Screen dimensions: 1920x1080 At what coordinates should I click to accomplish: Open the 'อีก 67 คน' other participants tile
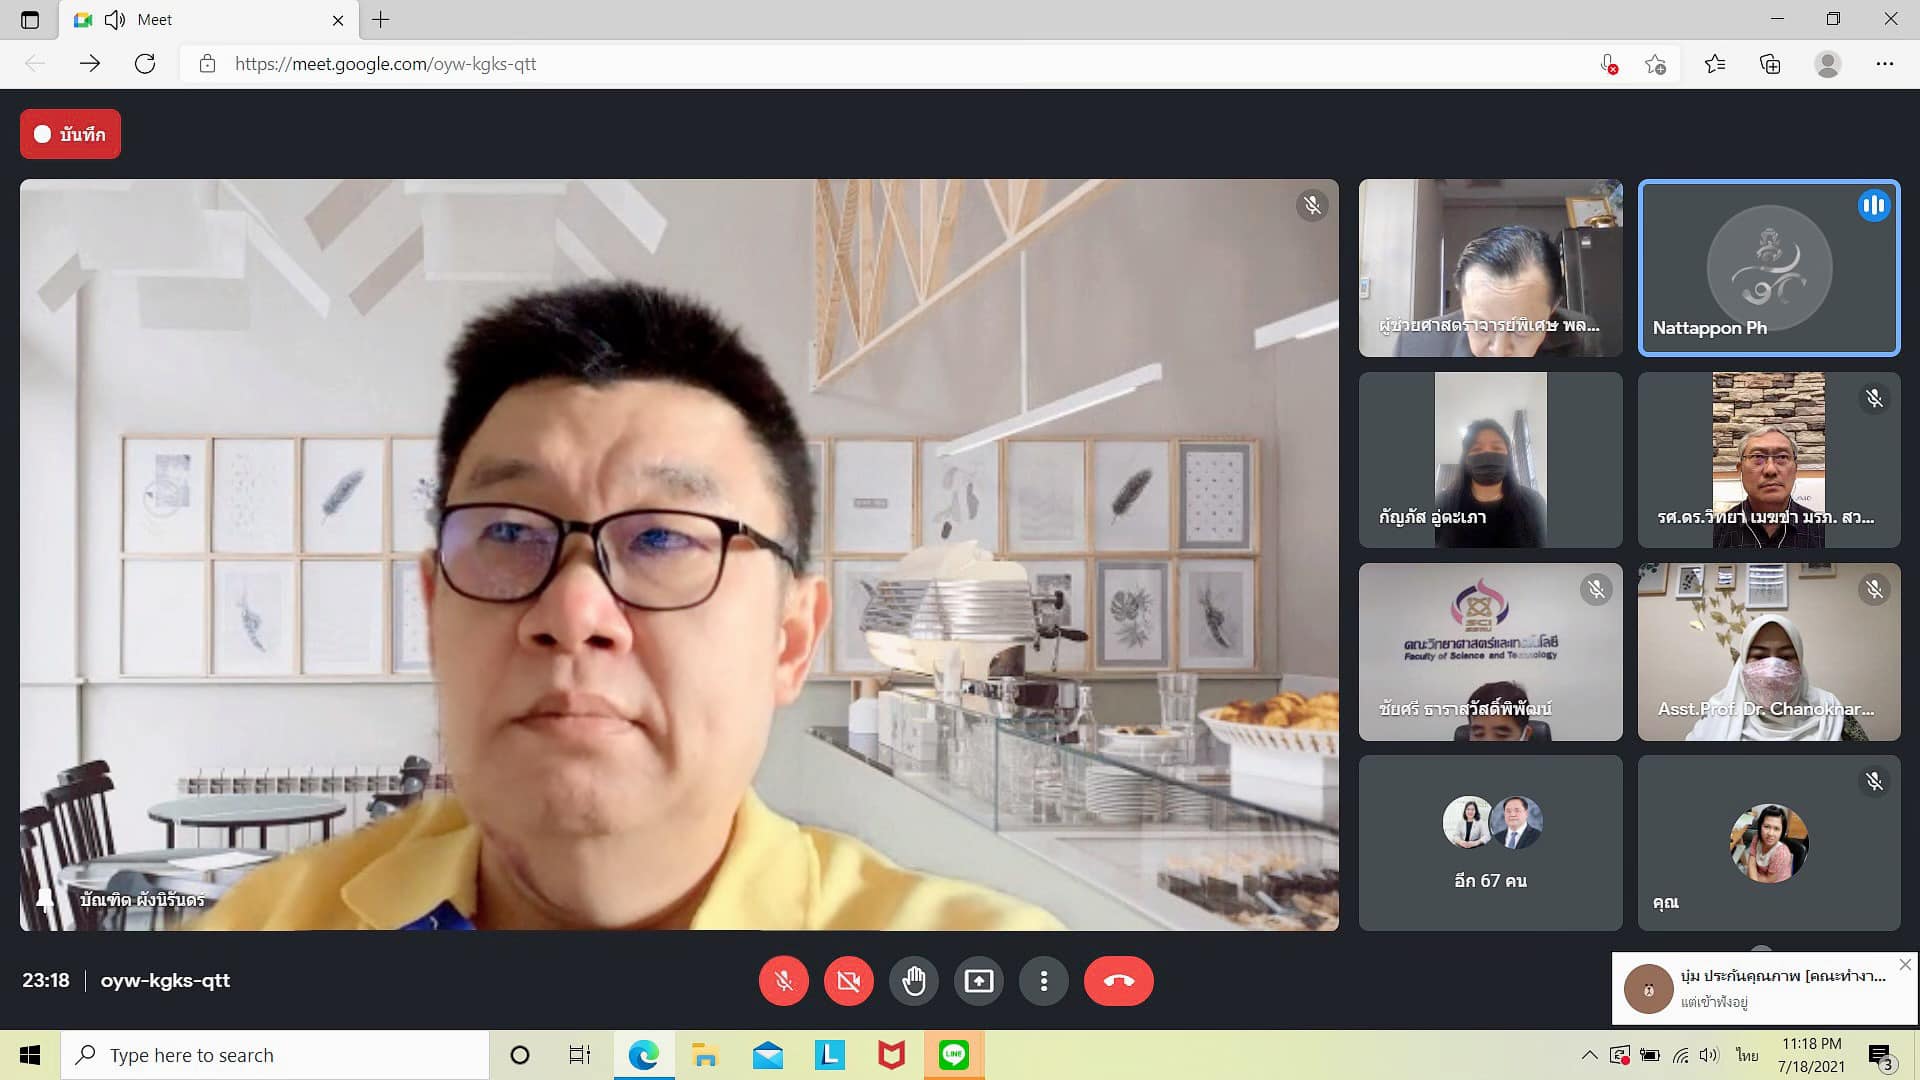coord(1490,842)
